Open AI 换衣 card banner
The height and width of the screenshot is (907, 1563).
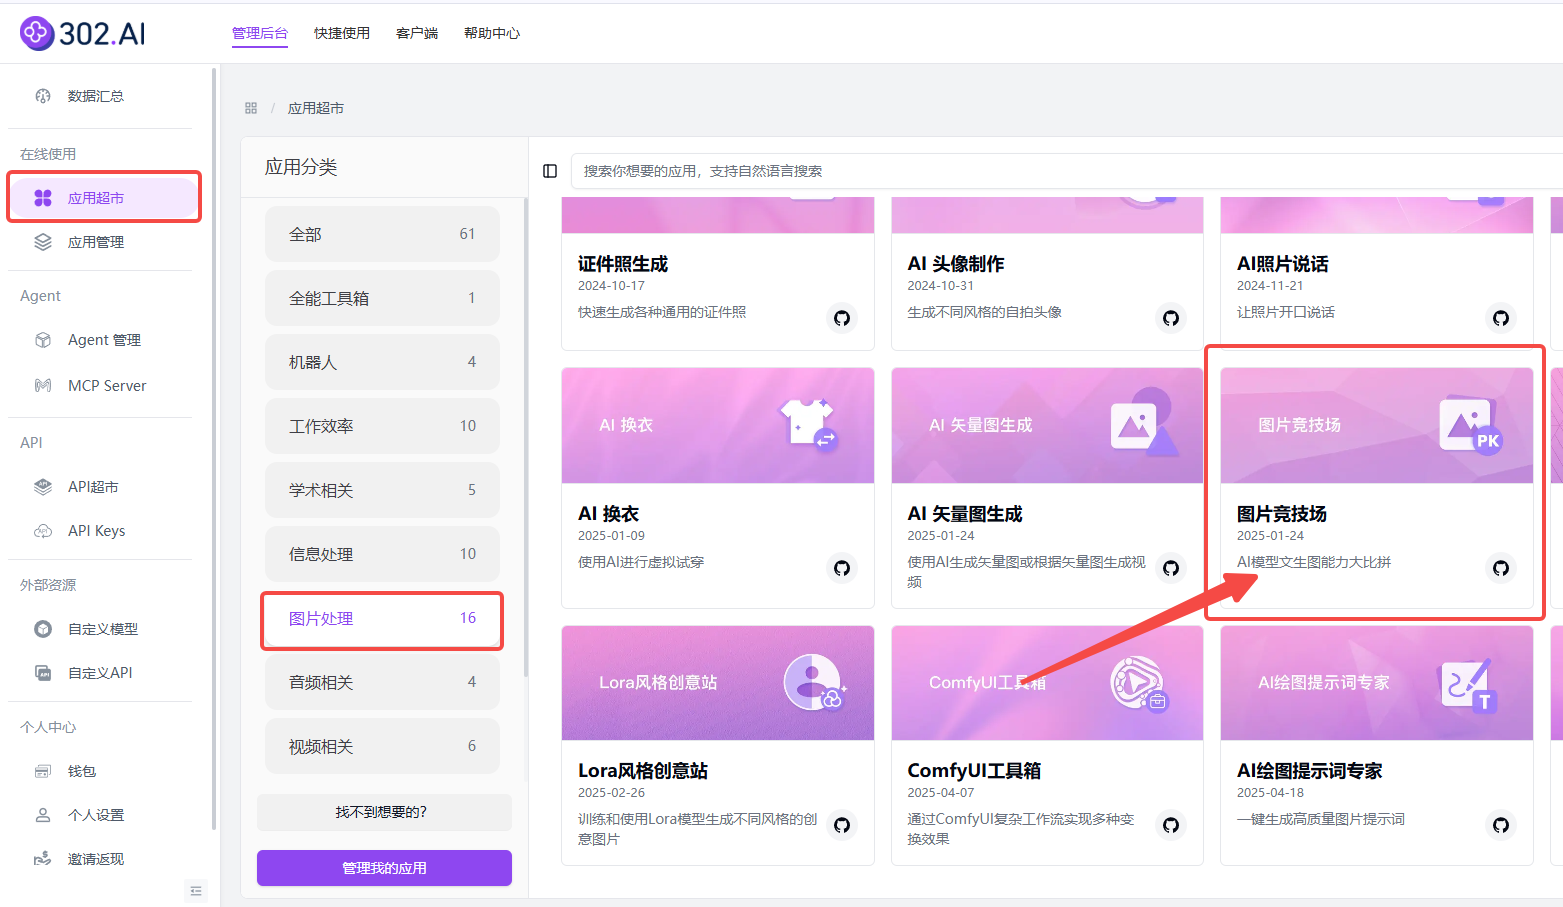[x=718, y=425]
